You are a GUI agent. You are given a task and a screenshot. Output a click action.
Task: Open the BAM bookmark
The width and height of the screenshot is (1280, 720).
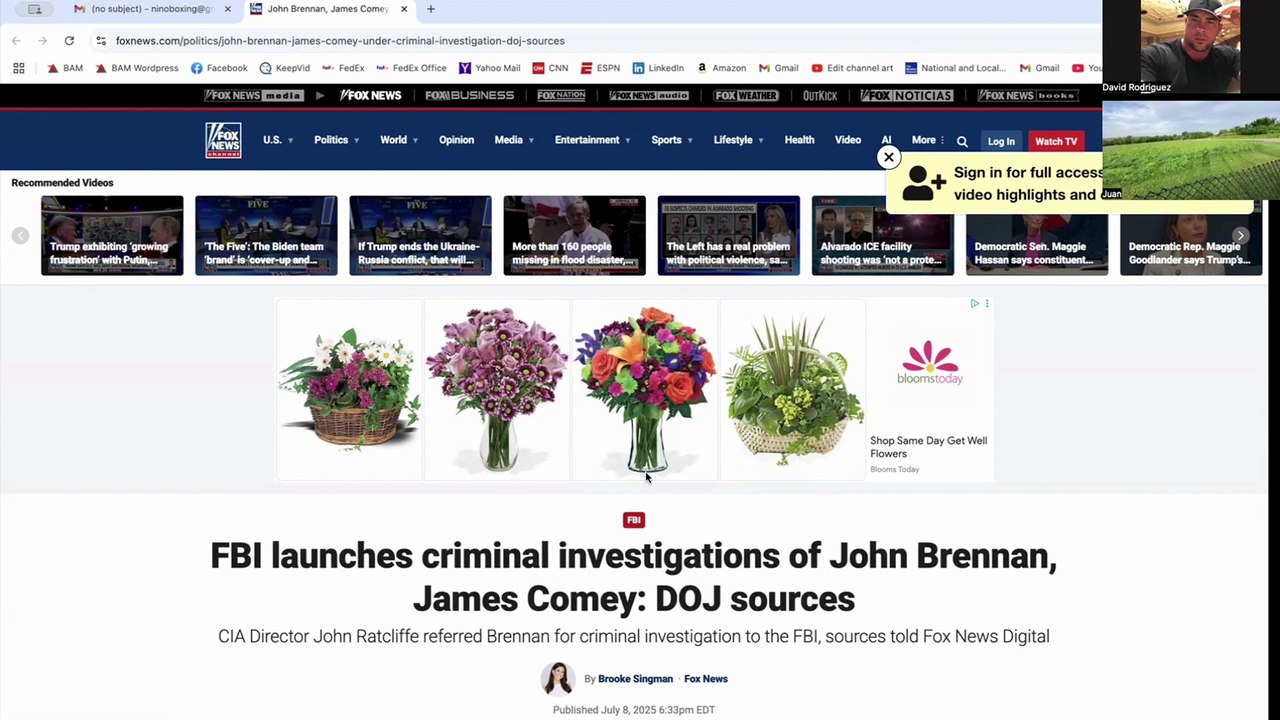tap(66, 68)
